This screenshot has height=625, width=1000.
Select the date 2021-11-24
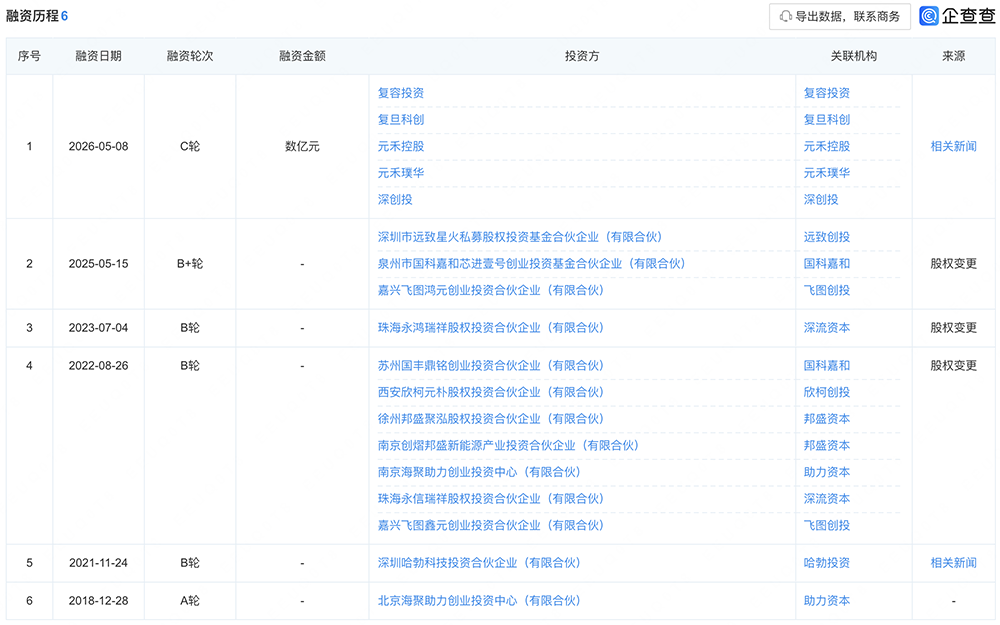pyautogui.click(x=98, y=563)
